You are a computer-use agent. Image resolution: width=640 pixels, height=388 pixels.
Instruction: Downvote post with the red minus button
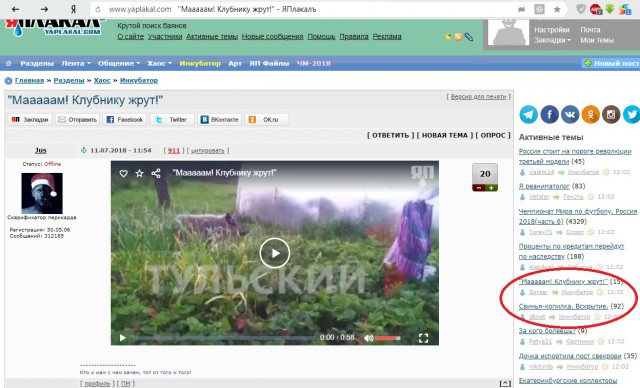[x=478, y=188]
